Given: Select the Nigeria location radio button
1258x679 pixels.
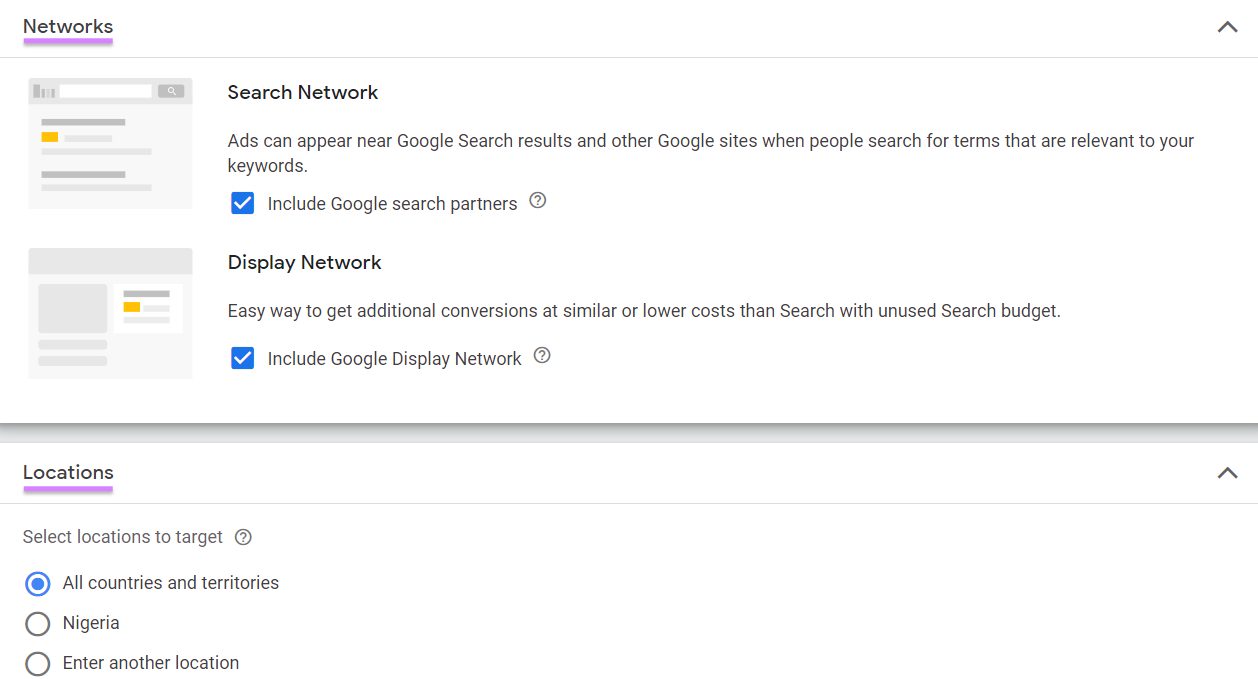Looking at the screenshot, I should click(37, 623).
